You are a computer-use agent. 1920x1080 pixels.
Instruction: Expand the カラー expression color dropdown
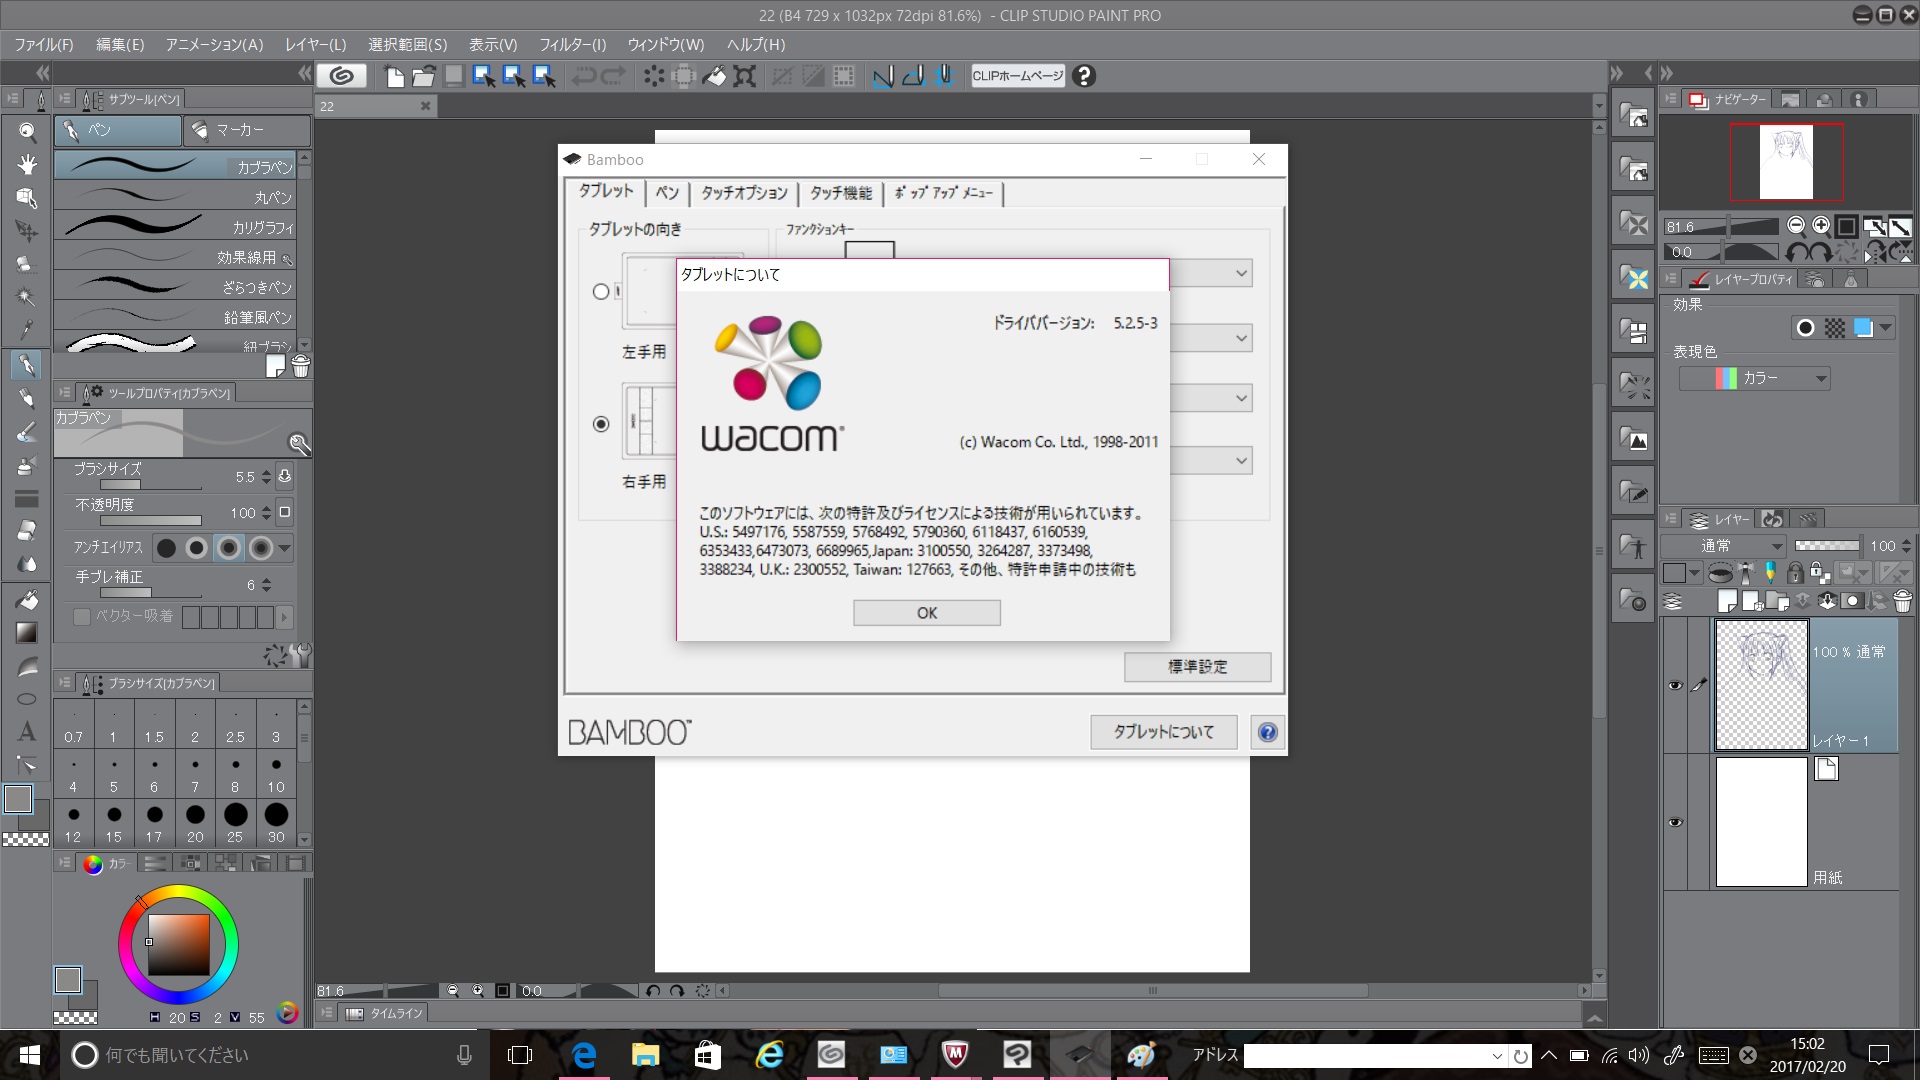pos(1821,378)
